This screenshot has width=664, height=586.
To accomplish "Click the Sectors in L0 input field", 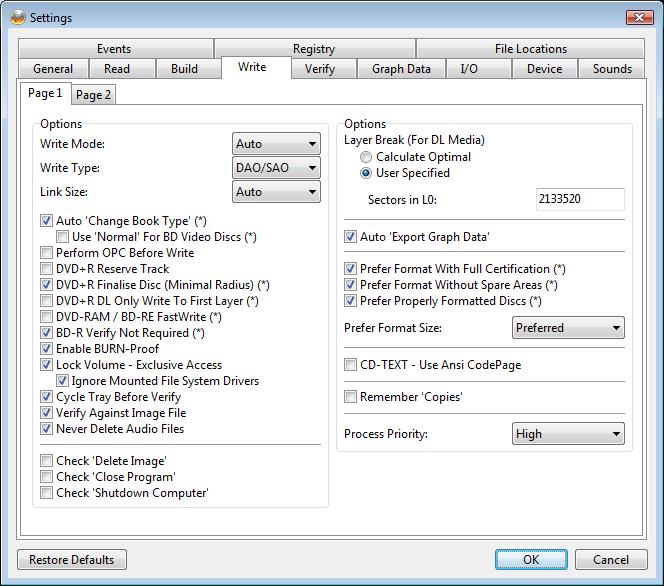I will [x=580, y=199].
